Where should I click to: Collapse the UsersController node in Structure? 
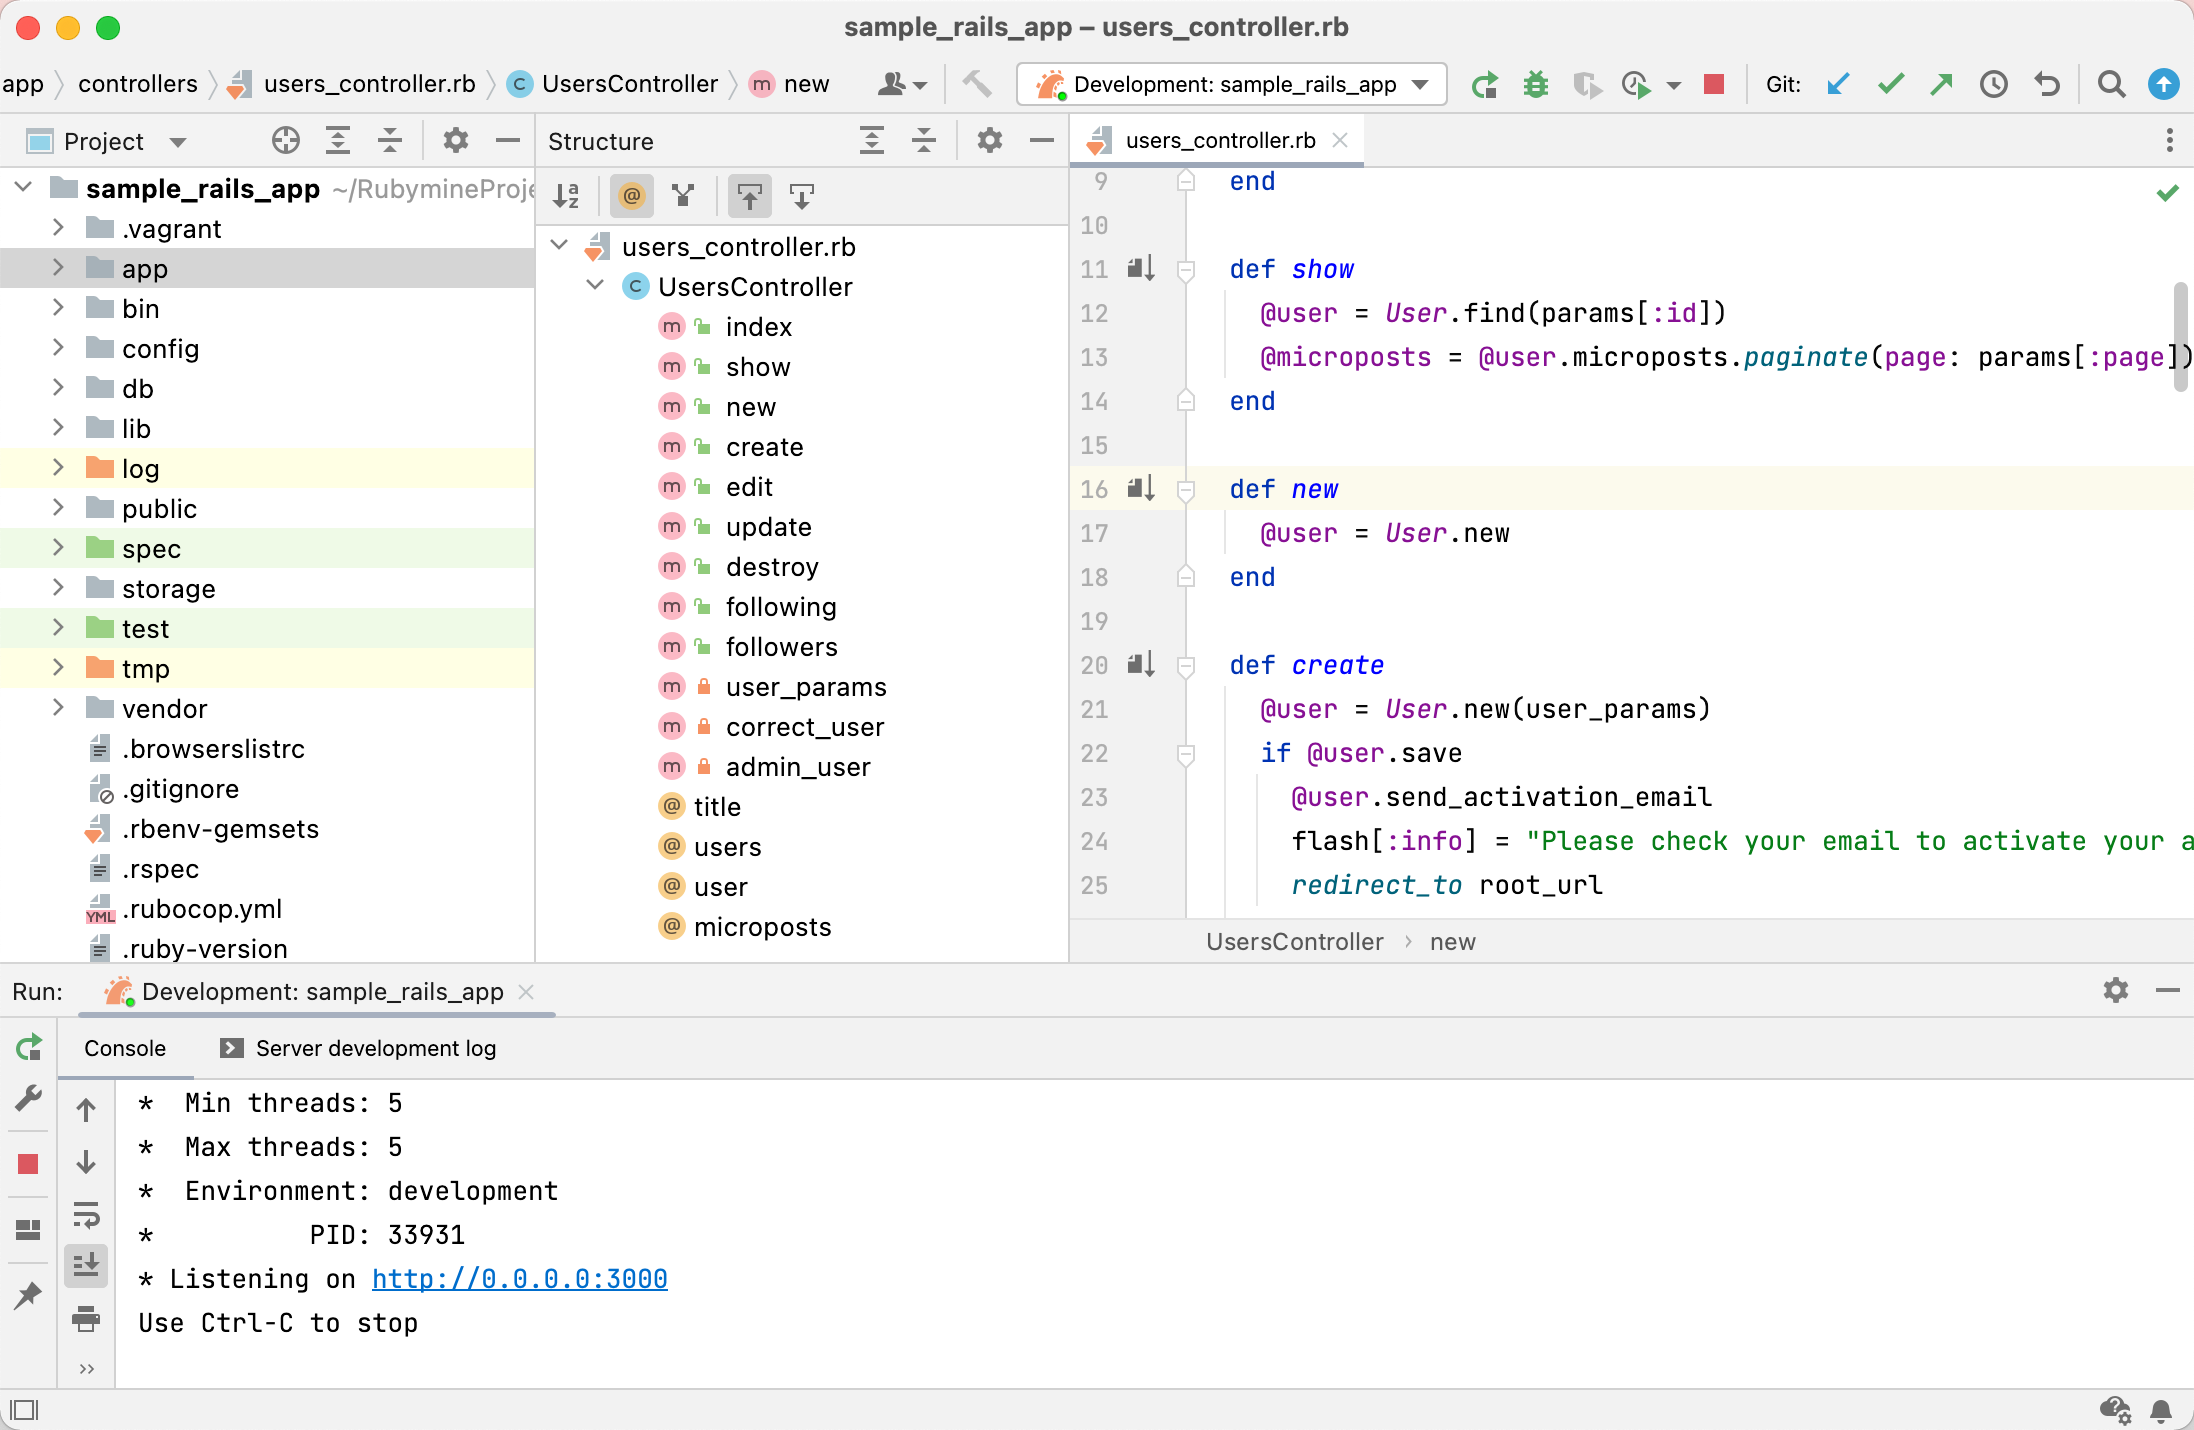tap(595, 286)
